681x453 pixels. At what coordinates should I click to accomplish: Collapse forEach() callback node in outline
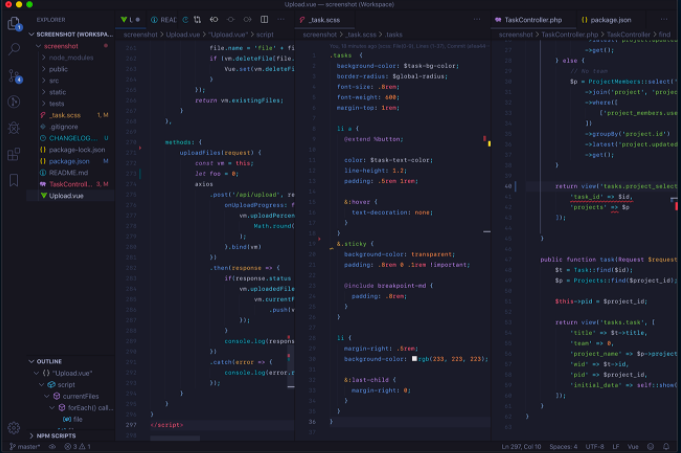pyautogui.click(x=52, y=408)
